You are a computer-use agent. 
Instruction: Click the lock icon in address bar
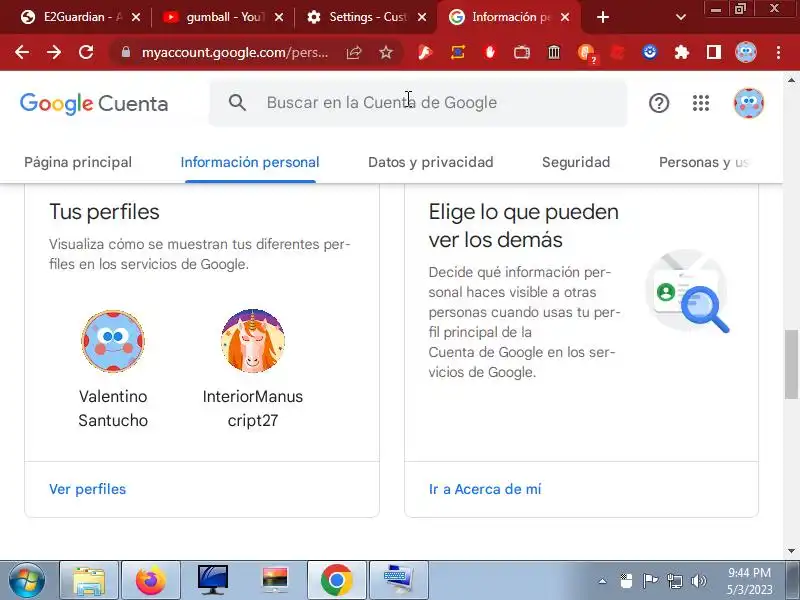pos(126,53)
